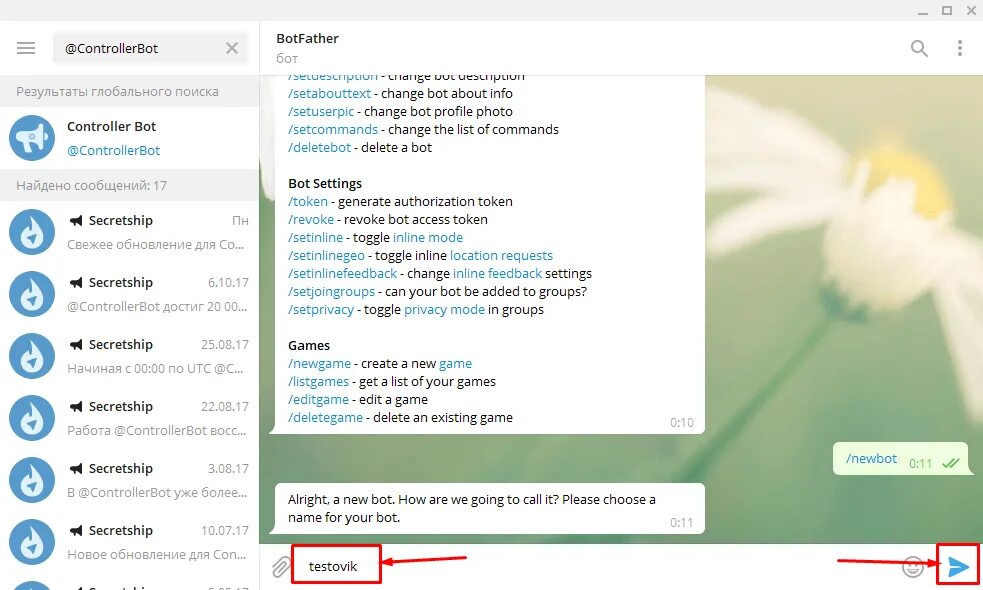
Task: Open Controller Bot search result avatar
Action: 32,138
